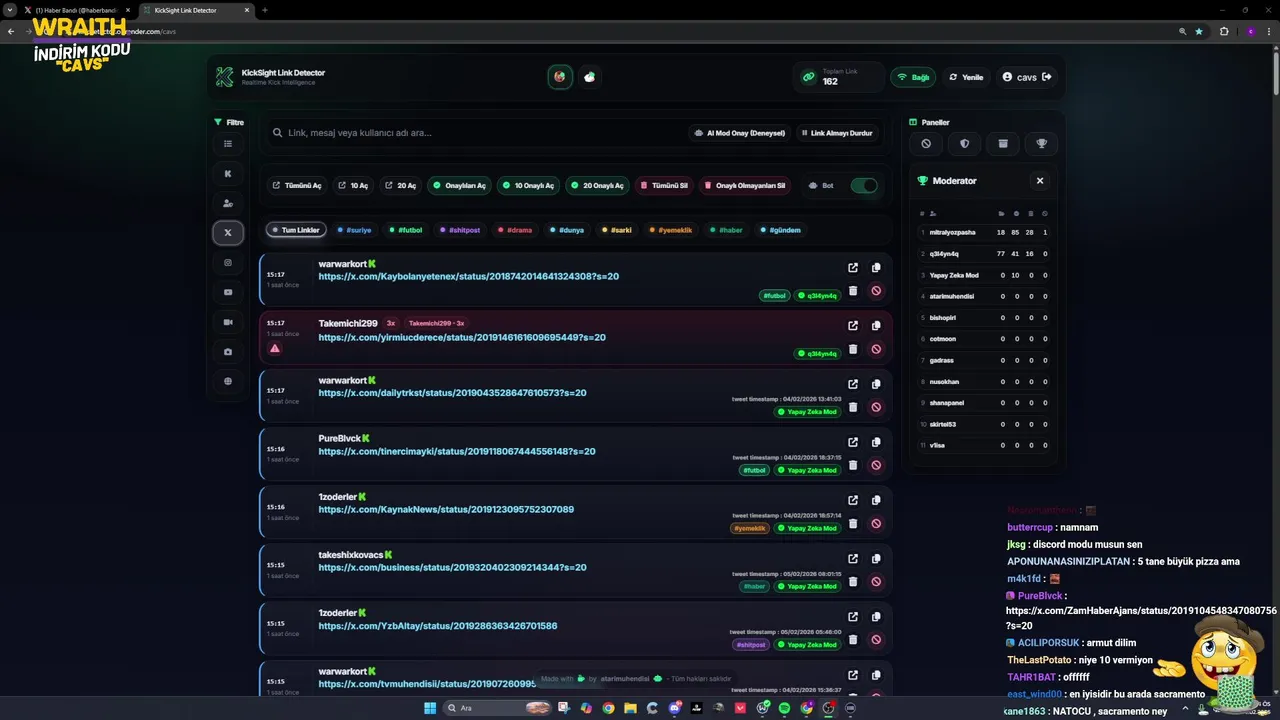Viewport: 1280px width, 720px height.
Task: Click 10 Onaylı Aç button
Action: 528,185
